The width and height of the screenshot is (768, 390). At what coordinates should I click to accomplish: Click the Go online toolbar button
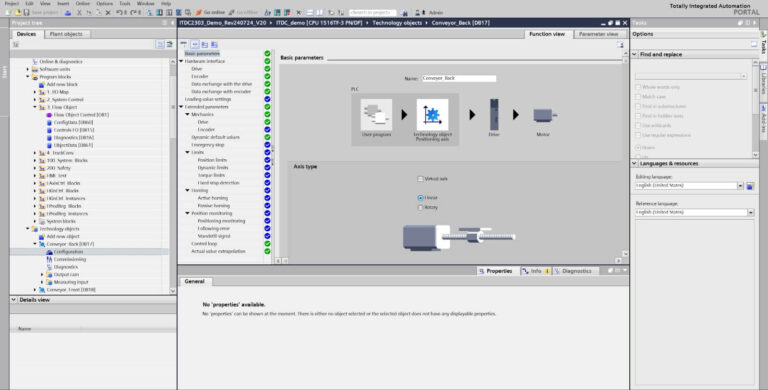[210, 12]
